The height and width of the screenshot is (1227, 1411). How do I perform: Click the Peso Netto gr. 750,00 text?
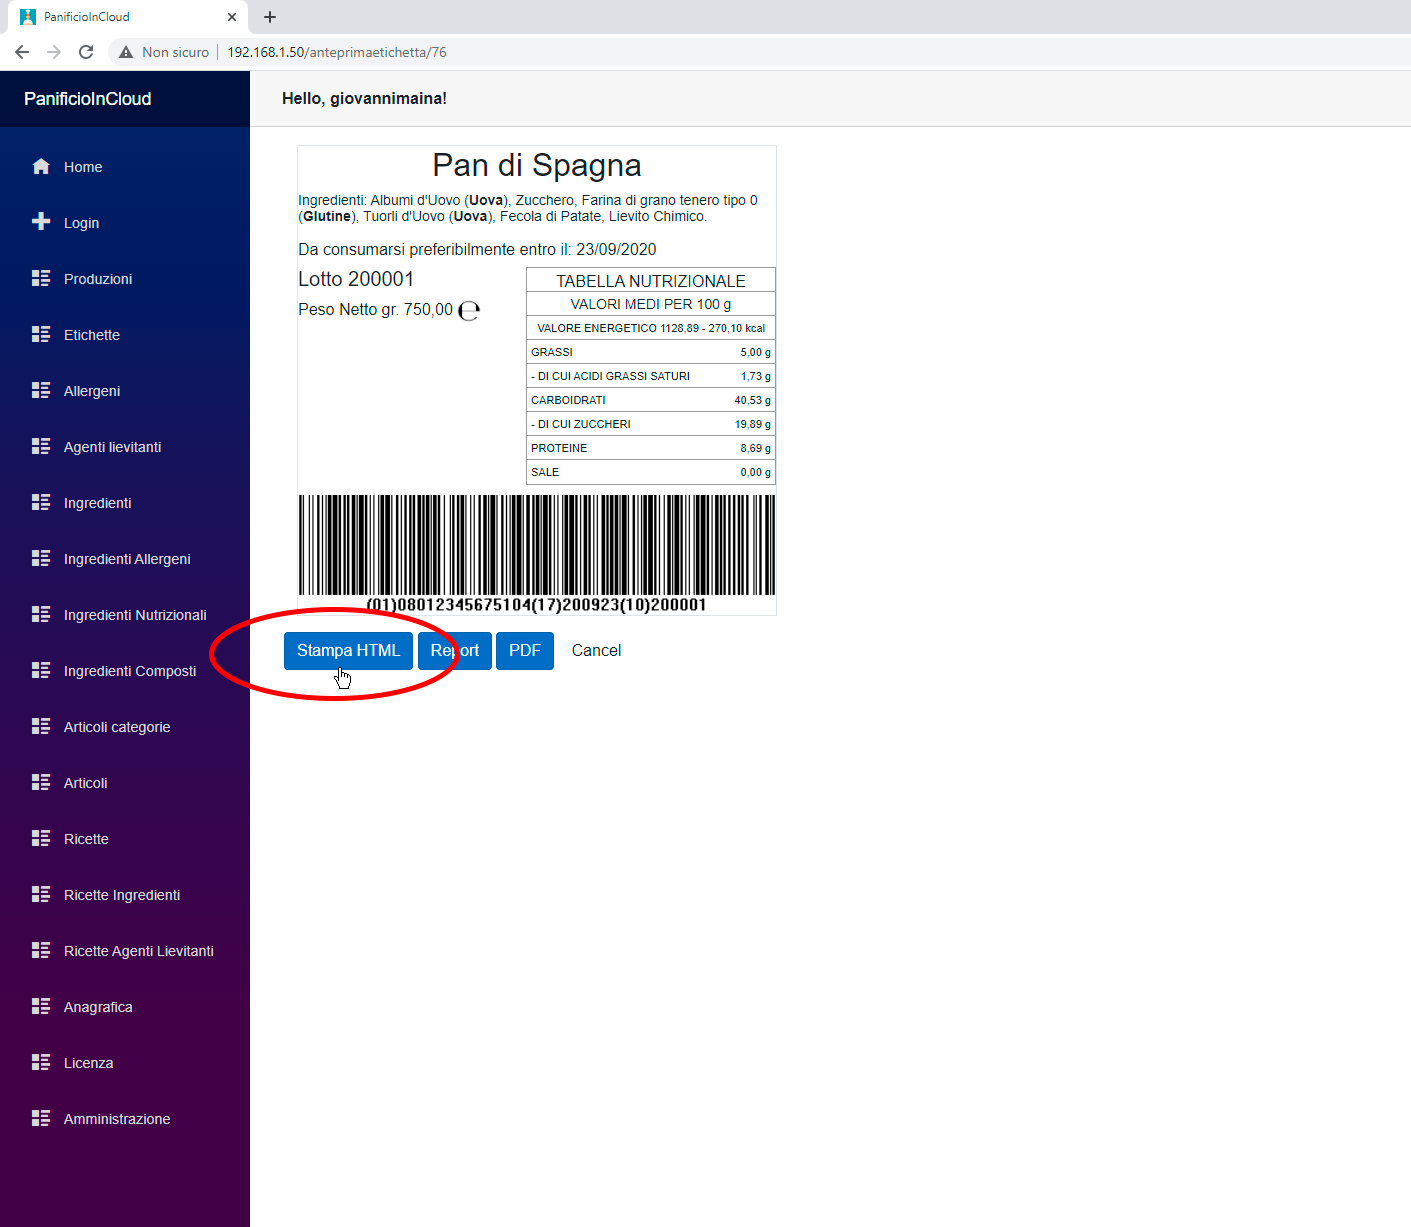[x=376, y=310]
